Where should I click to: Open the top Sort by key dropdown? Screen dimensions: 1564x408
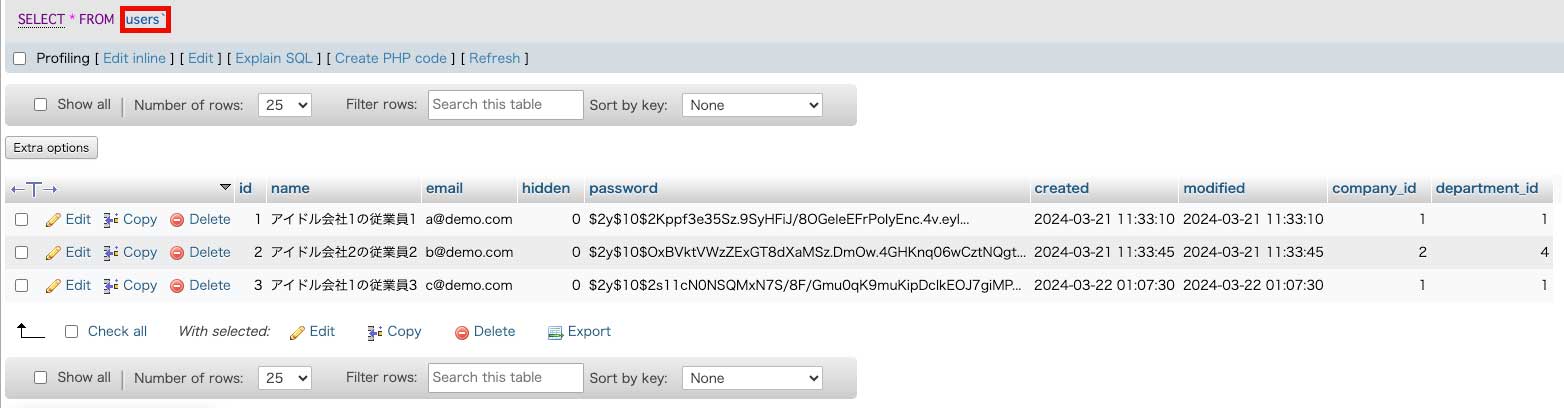point(752,105)
